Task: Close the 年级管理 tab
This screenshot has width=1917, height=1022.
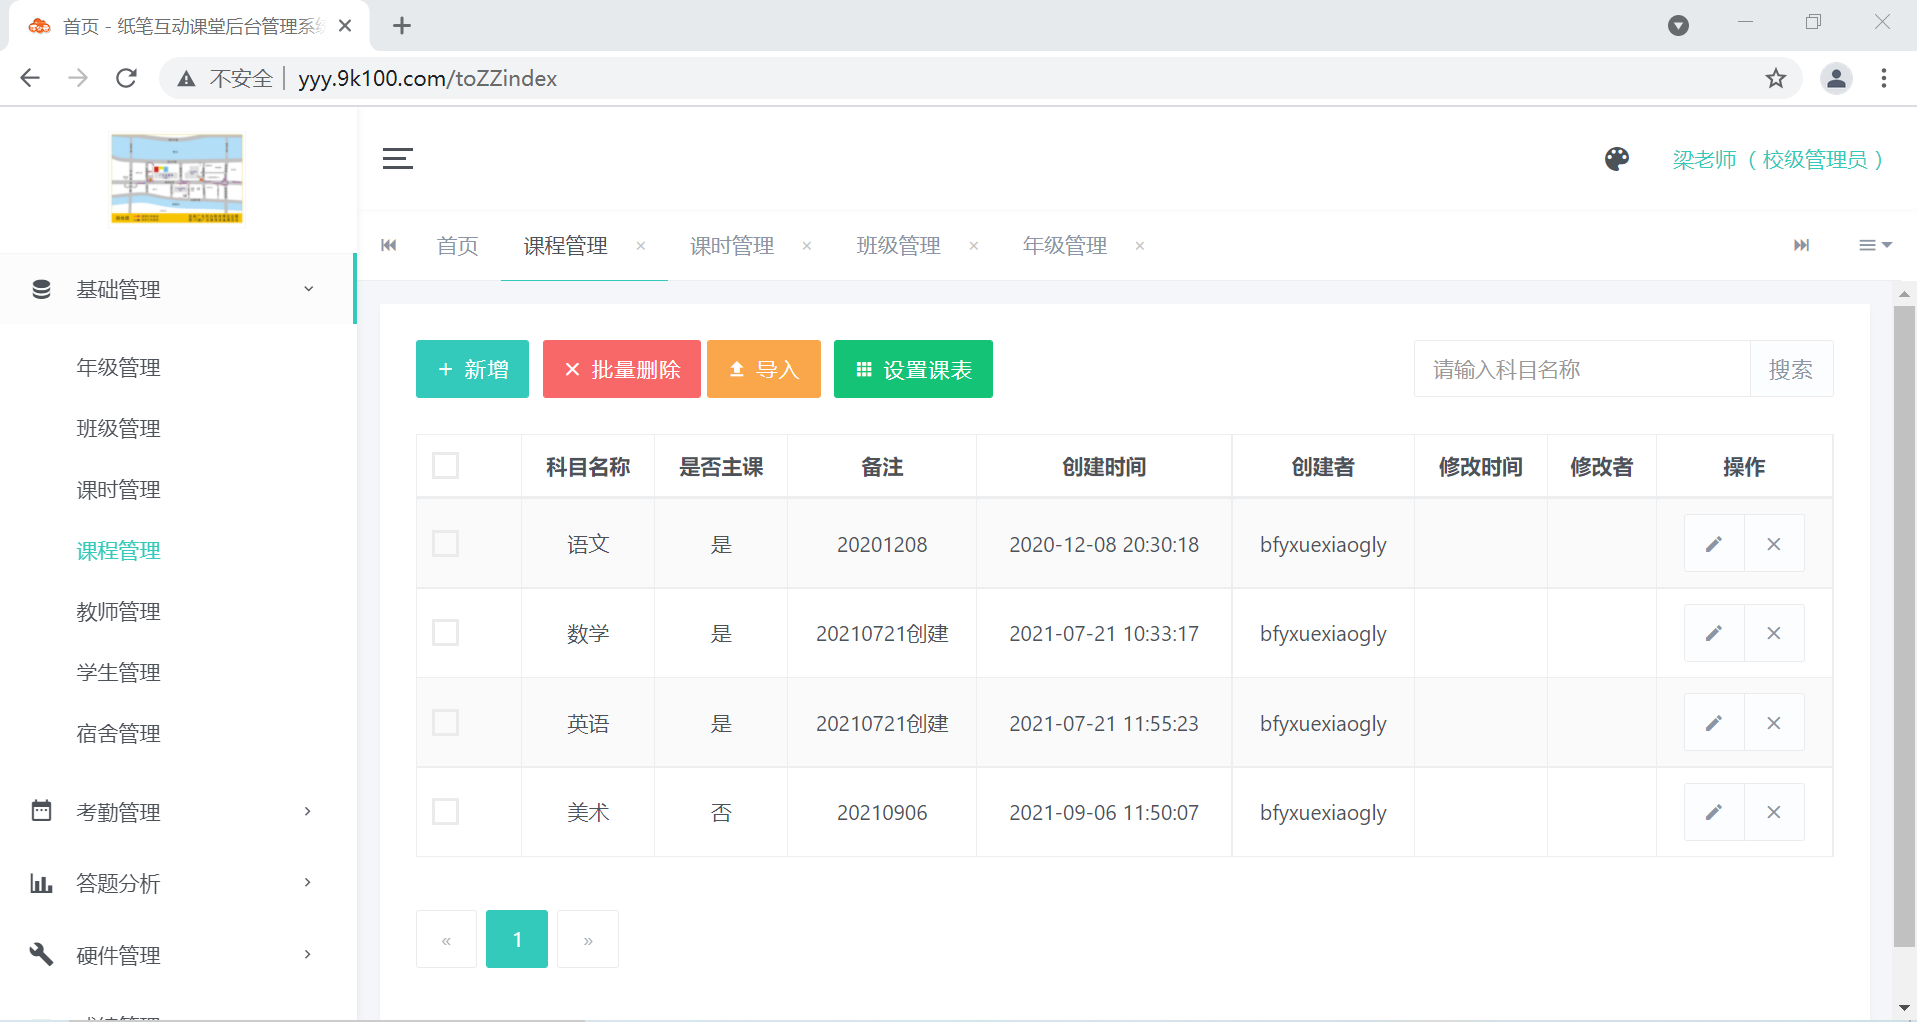Action: [1140, 246]
